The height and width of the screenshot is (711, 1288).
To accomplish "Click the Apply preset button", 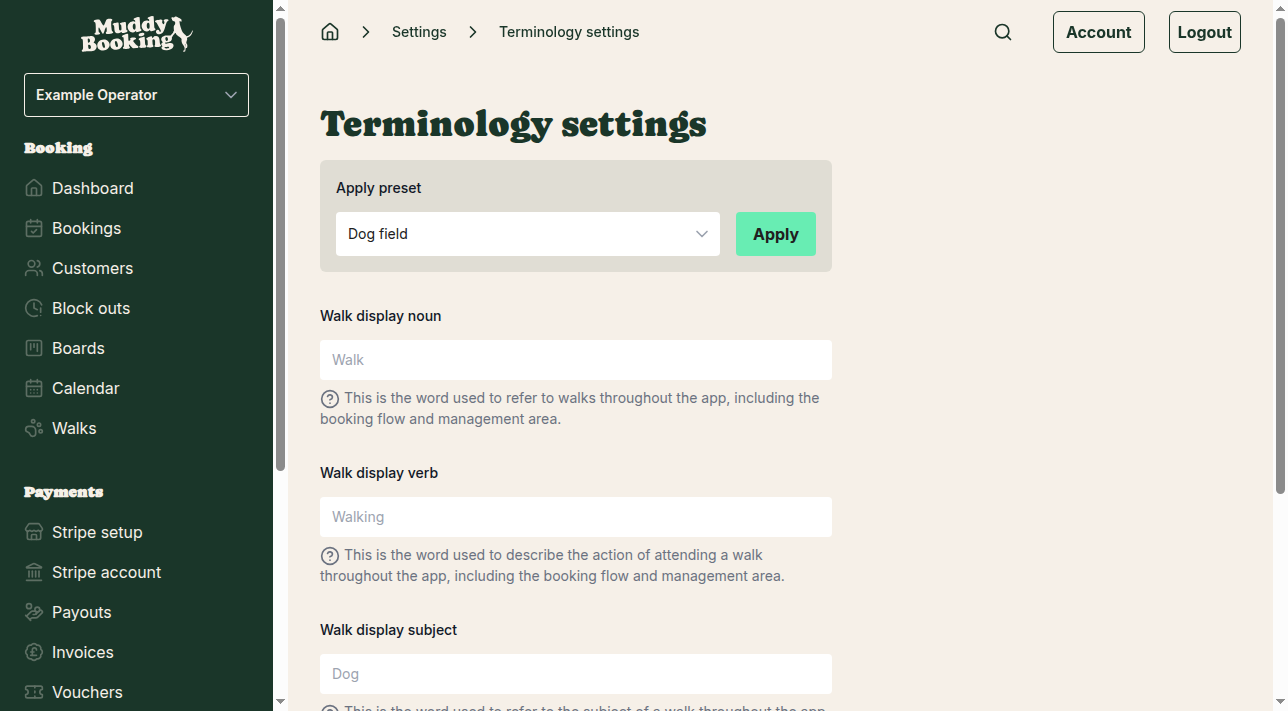I will pyautogui.click(x=775, y=233).
